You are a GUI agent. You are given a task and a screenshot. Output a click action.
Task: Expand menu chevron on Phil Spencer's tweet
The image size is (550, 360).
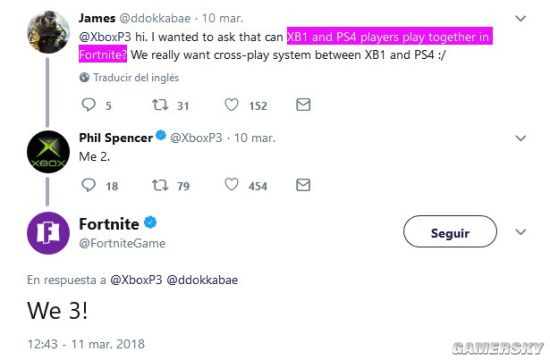click(521, 138)
